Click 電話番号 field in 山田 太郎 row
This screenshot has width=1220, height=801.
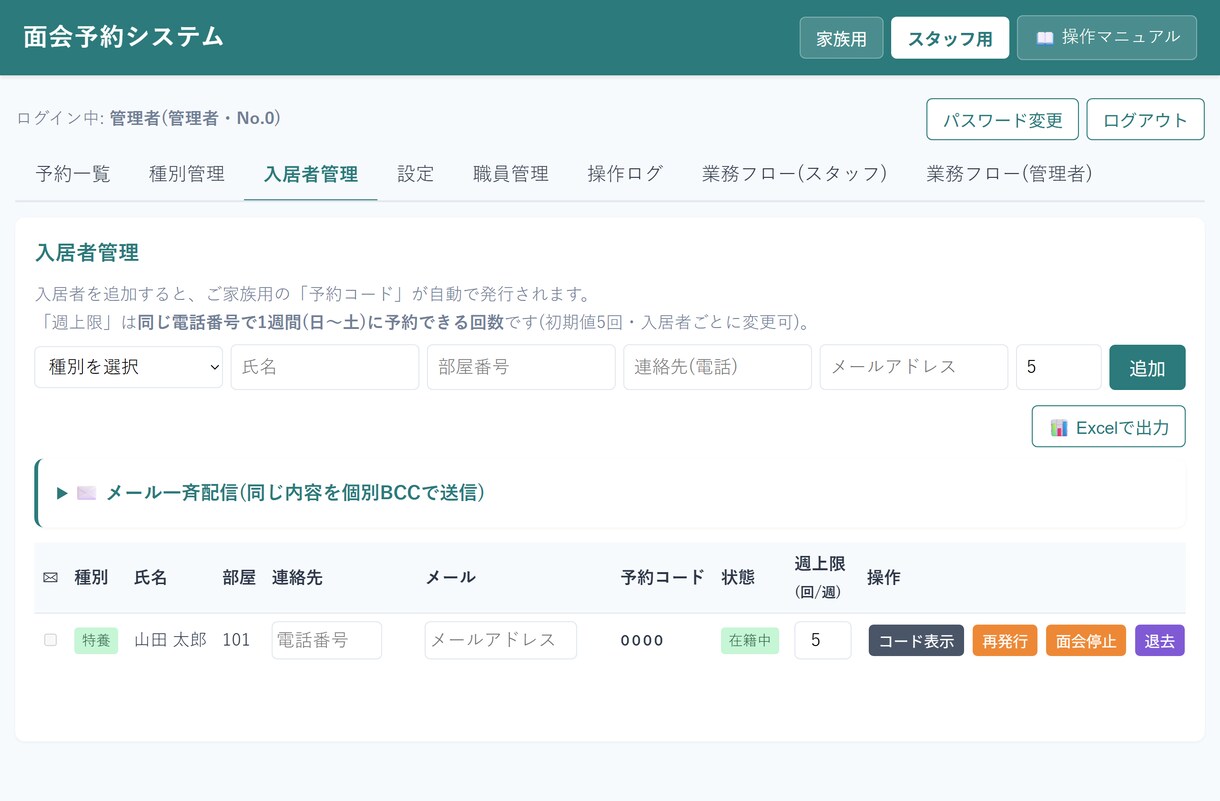coord(327,640)
